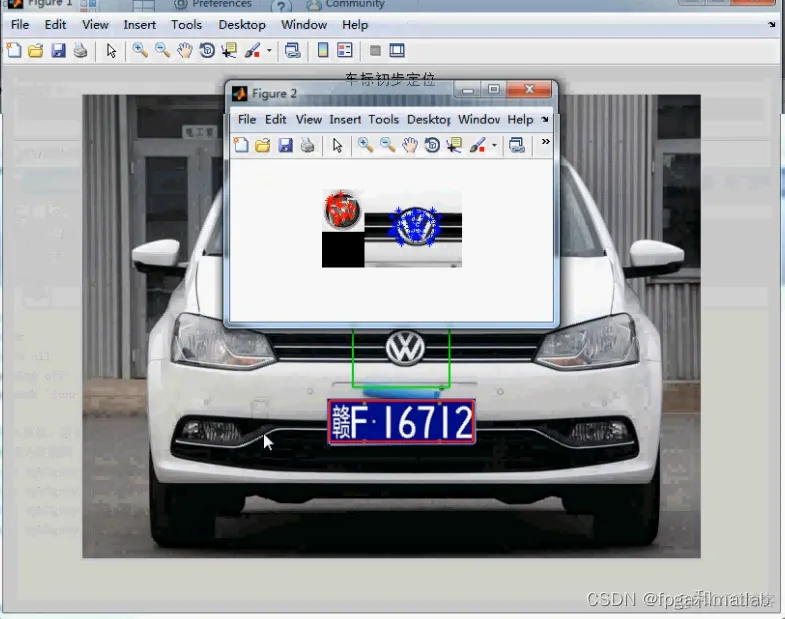
Task: Close the Figure 2 window
Action: (x=529, y=90)
